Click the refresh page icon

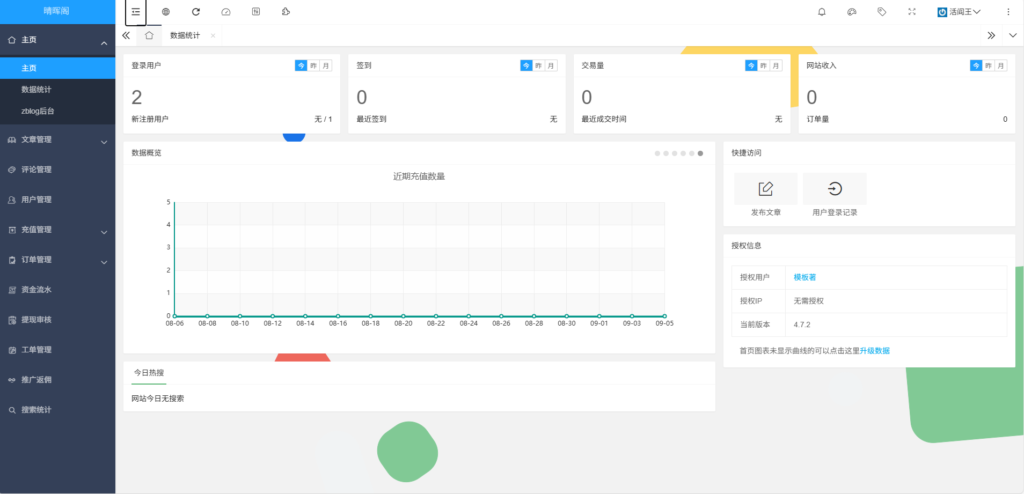tap(196, 12)
